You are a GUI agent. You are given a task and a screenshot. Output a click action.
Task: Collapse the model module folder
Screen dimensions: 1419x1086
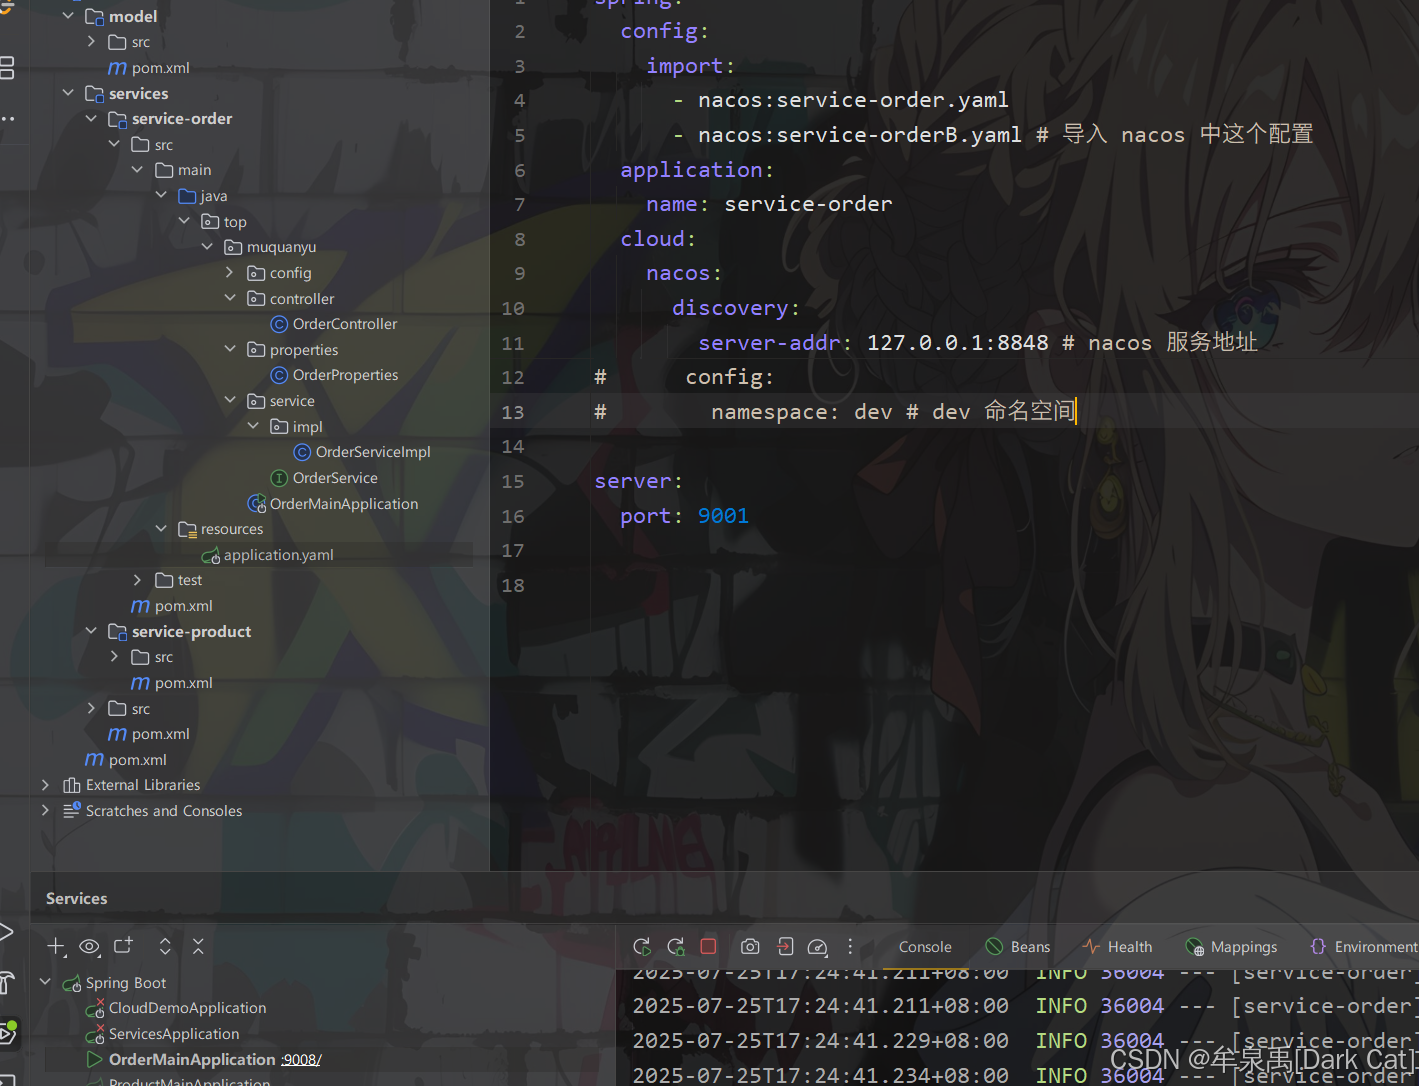tap(68, 16)
